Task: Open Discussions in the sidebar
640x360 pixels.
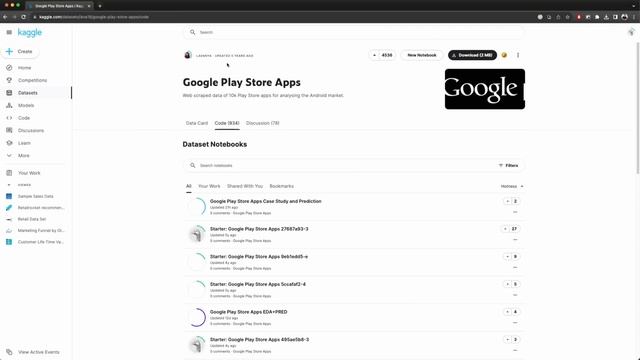Action: tap(31, 131)
